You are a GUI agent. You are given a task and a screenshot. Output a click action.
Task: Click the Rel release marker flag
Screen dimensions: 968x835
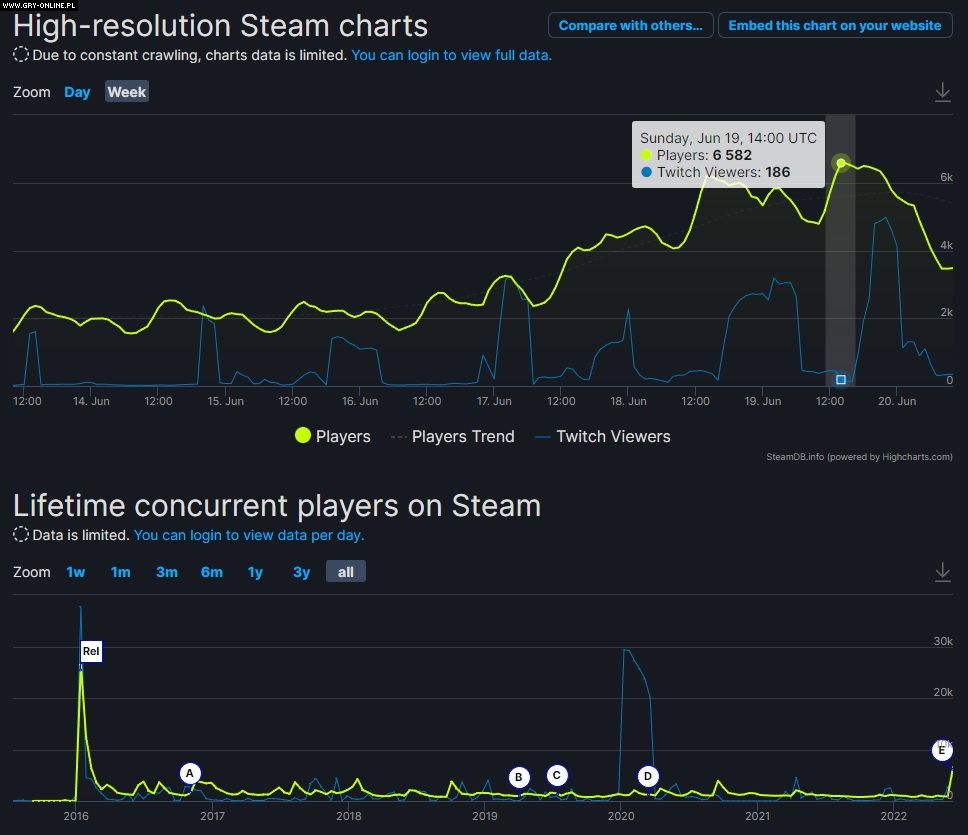coord(91,652)
